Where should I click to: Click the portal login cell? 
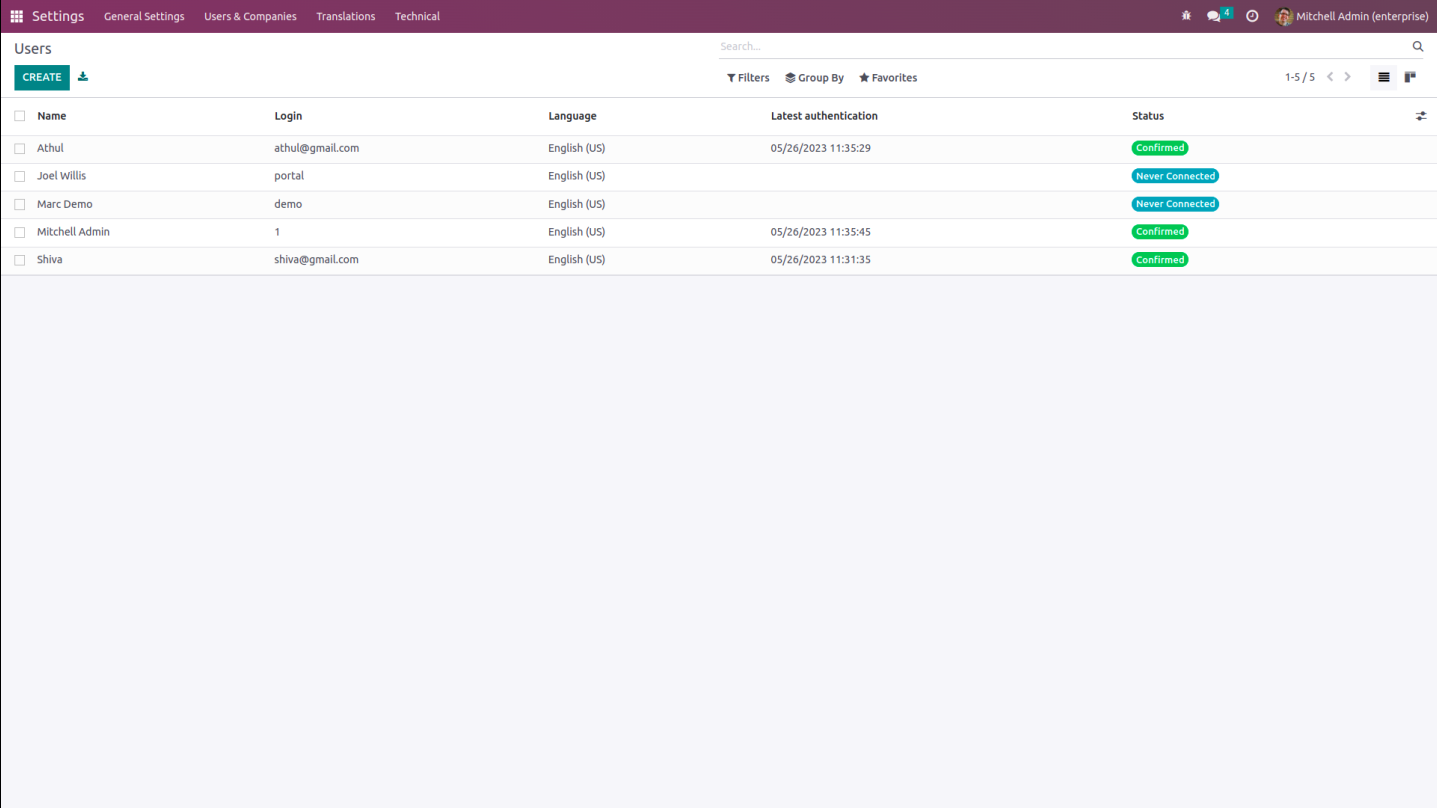pos(289,176)
